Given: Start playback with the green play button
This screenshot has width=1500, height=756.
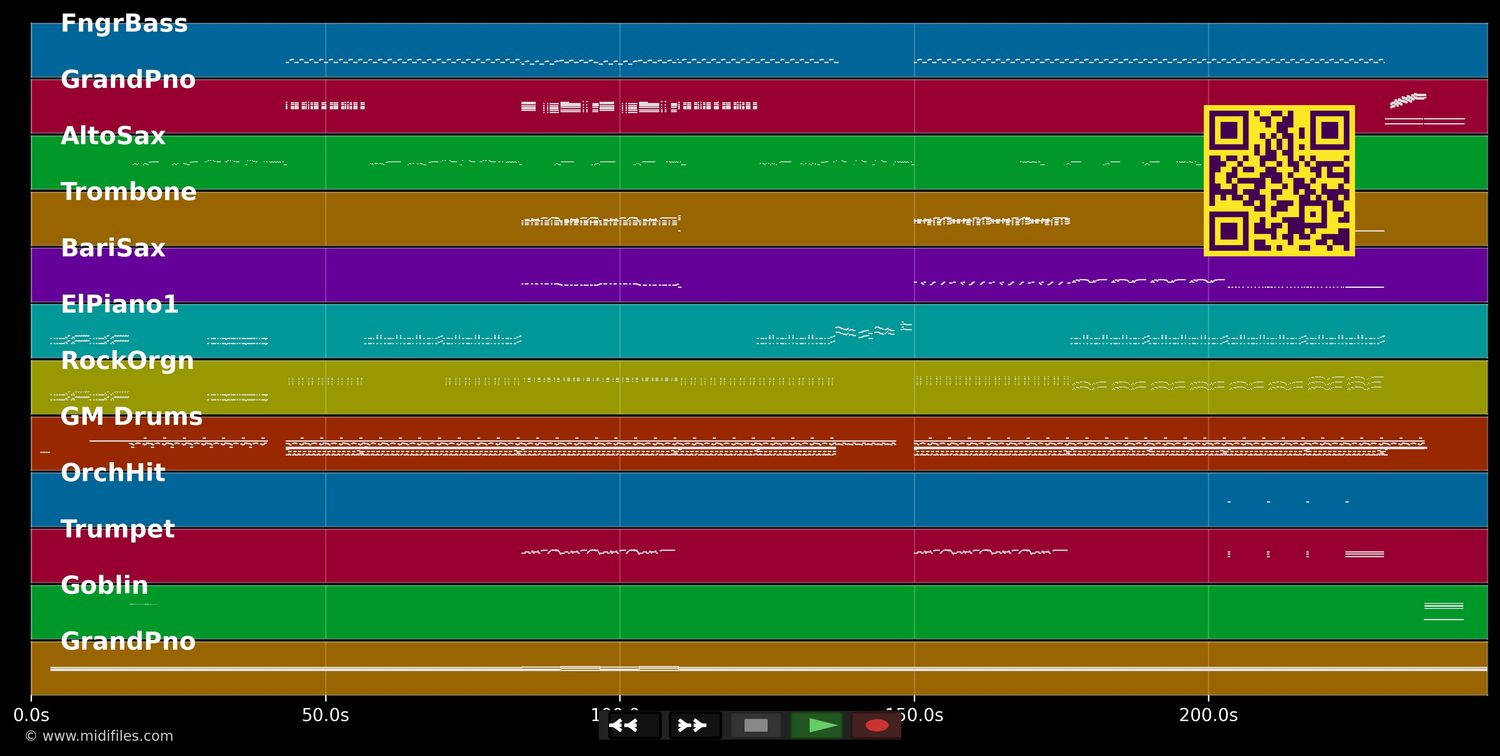Looking at the screenshot, I should pyautogui.click(x=817, y=725).
